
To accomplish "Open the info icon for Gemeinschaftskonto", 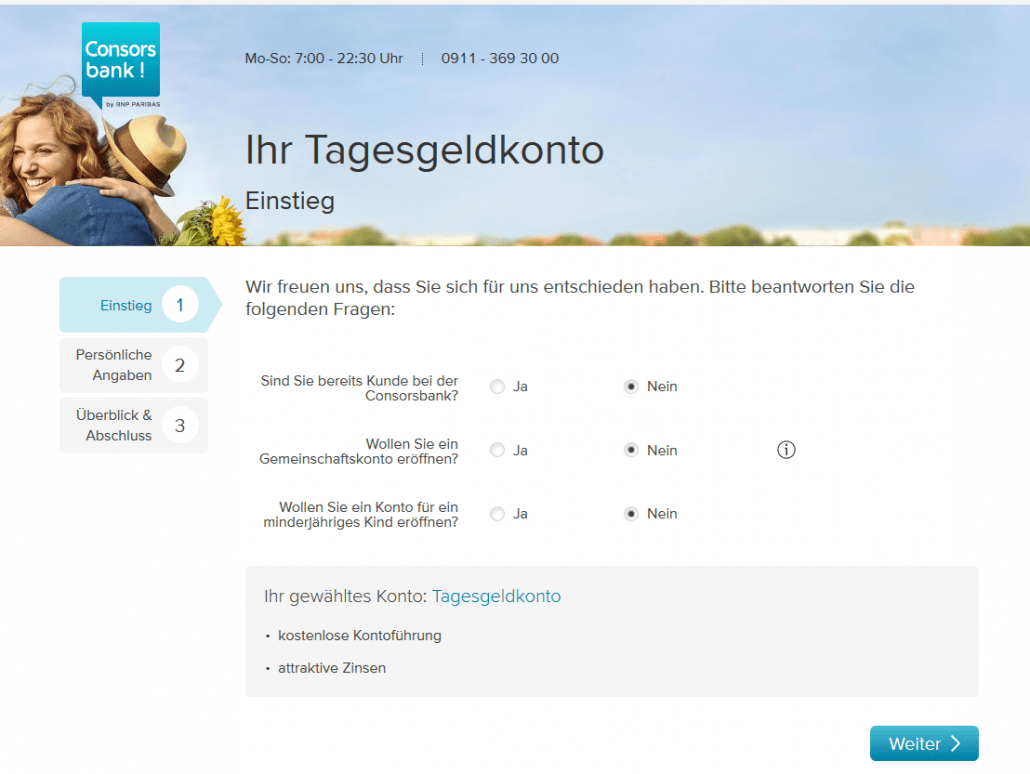I will click(x=786, y=450).
